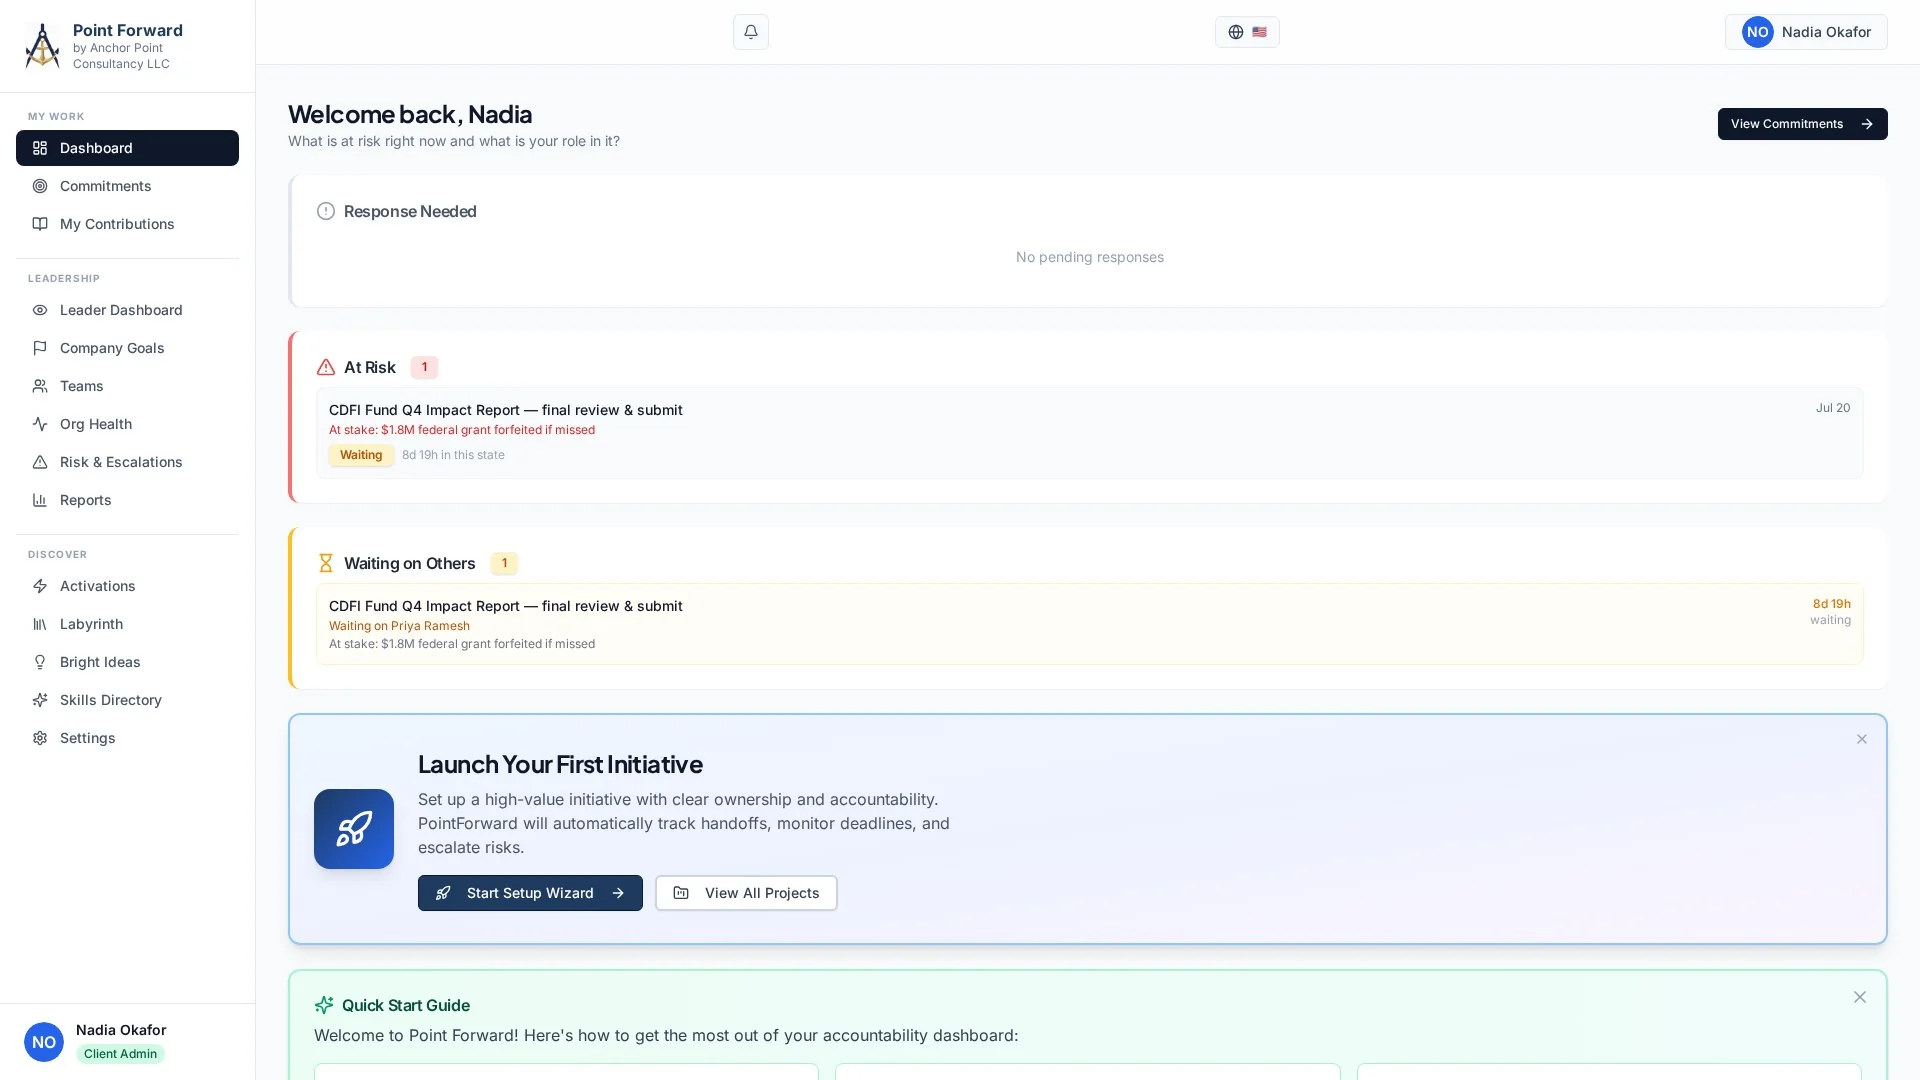1920x1080 pixels.
Task: Click the Labyrinth library icon
Action: (40, 624)
